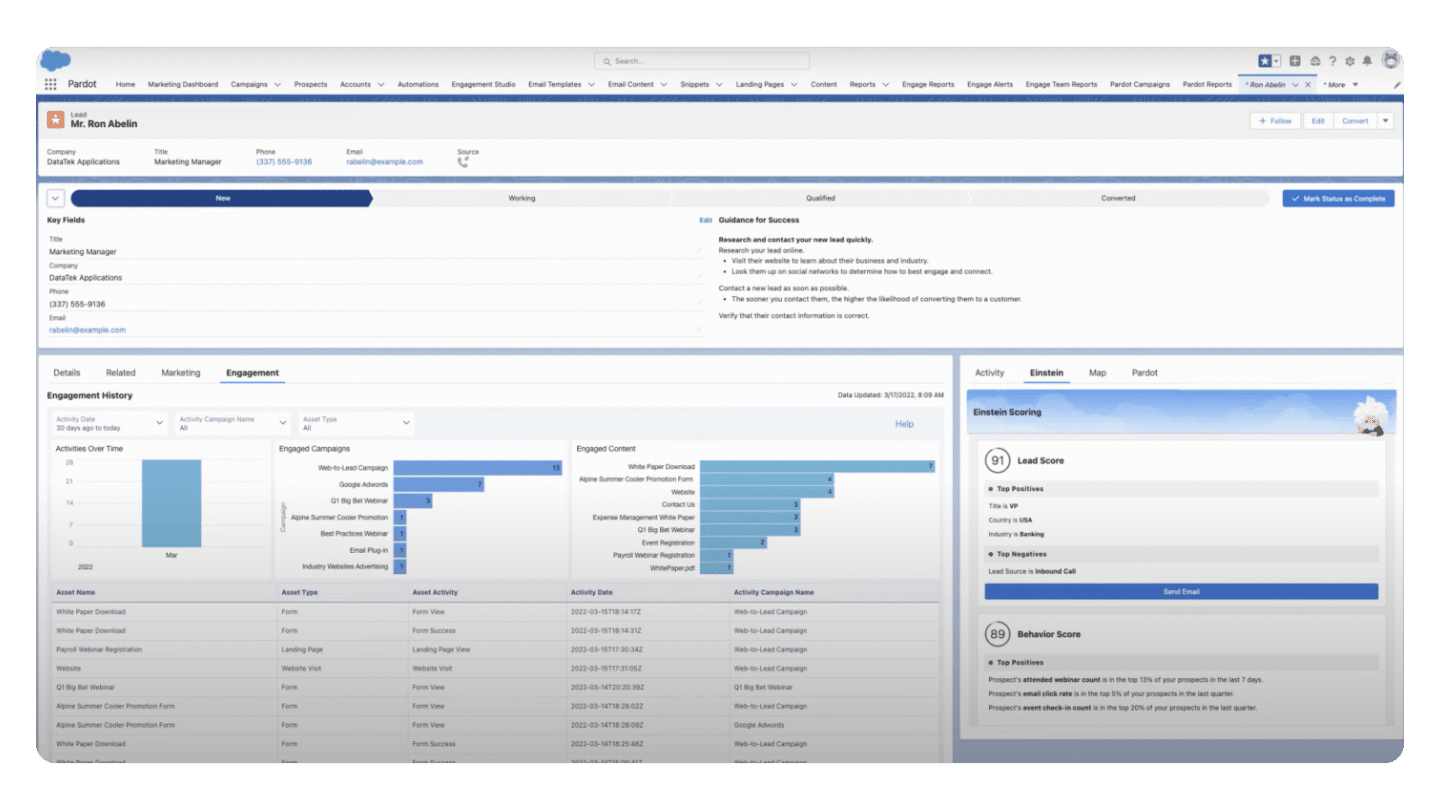Open the Help question mark icon
Viewport: 1440px width, 810px height.
tap(1332, 61)
